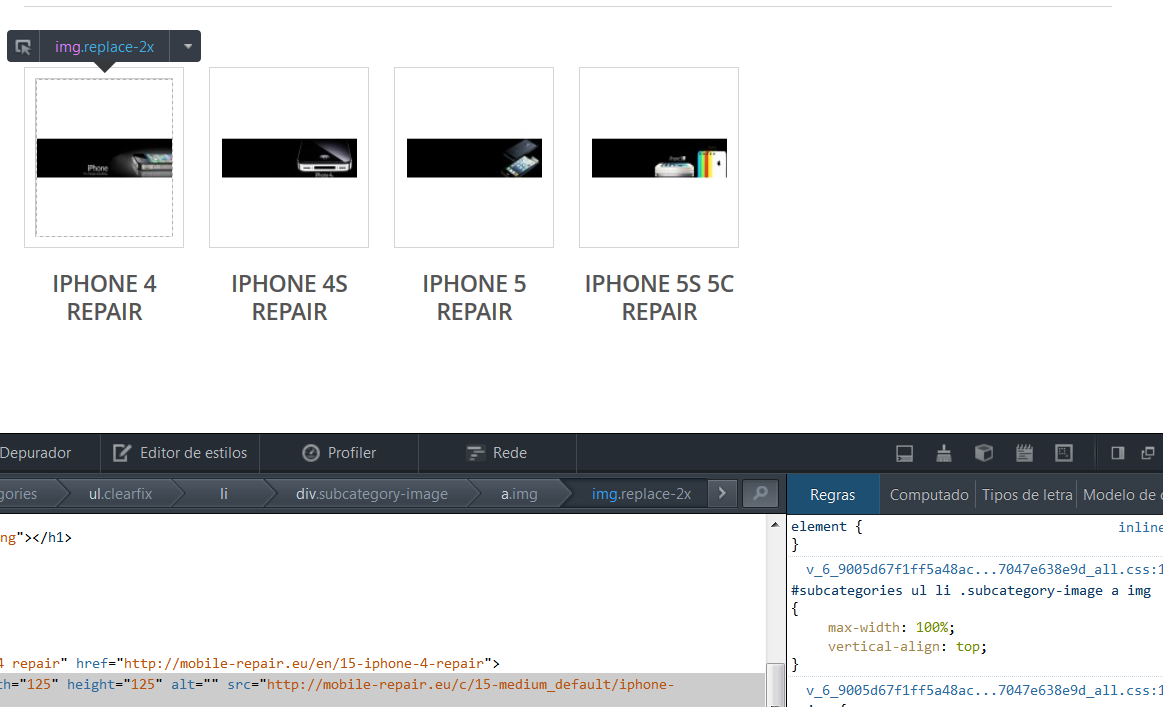
Task: Click the #subcategories rule selector
Action: pyautogui.click(x=971, y=591)
